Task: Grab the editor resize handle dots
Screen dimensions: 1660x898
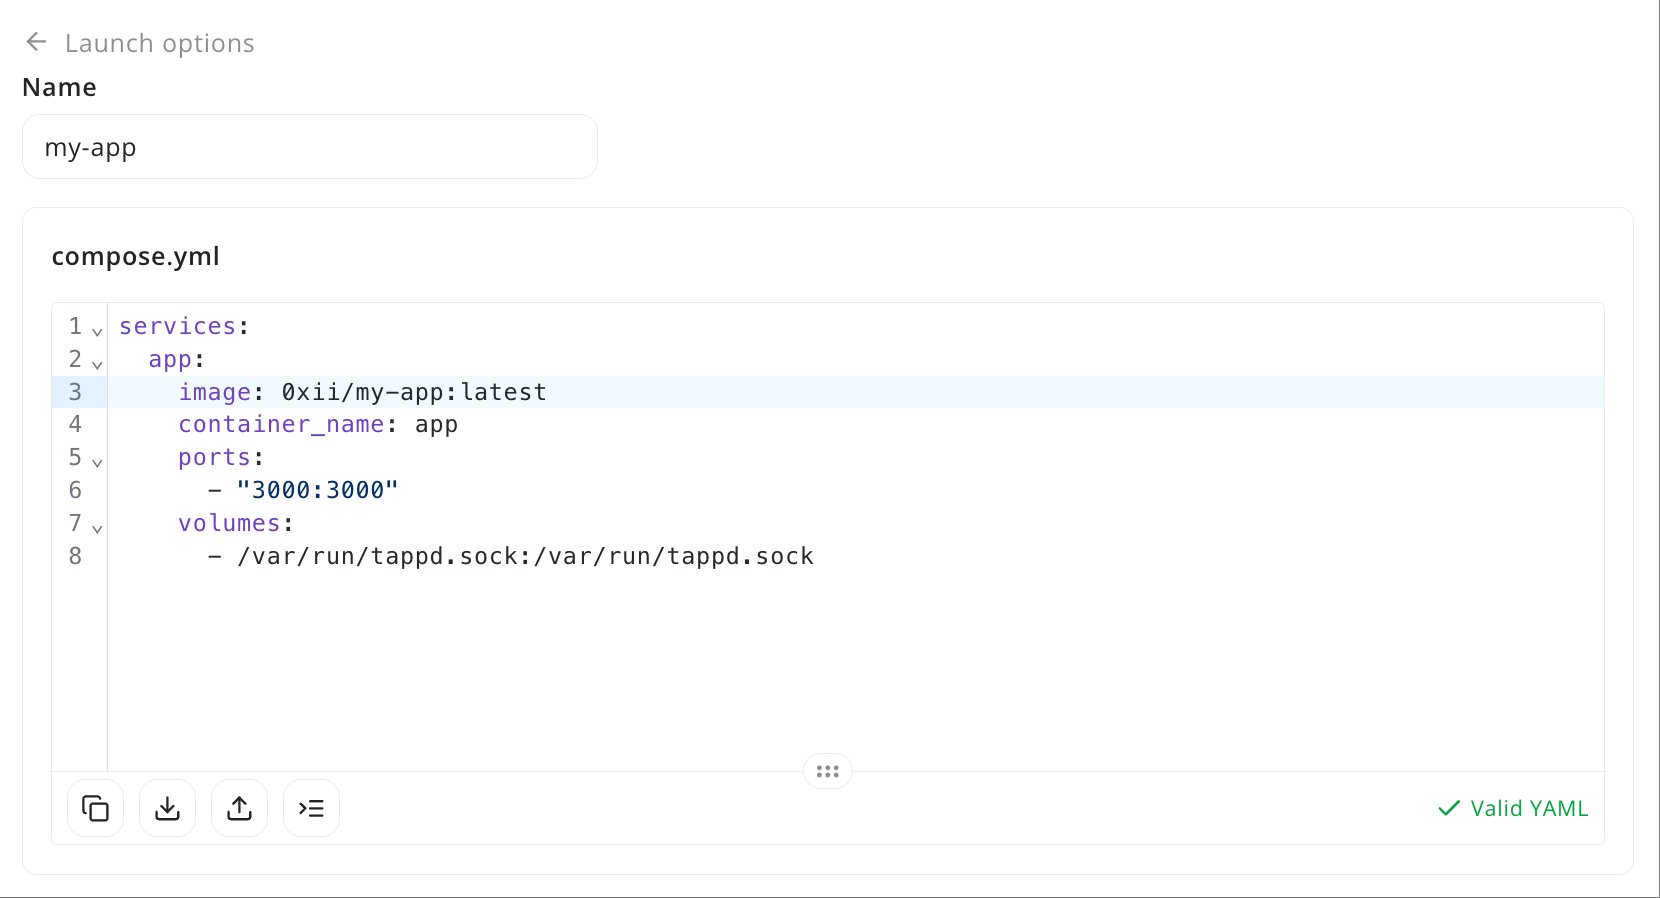Action: 827,771
